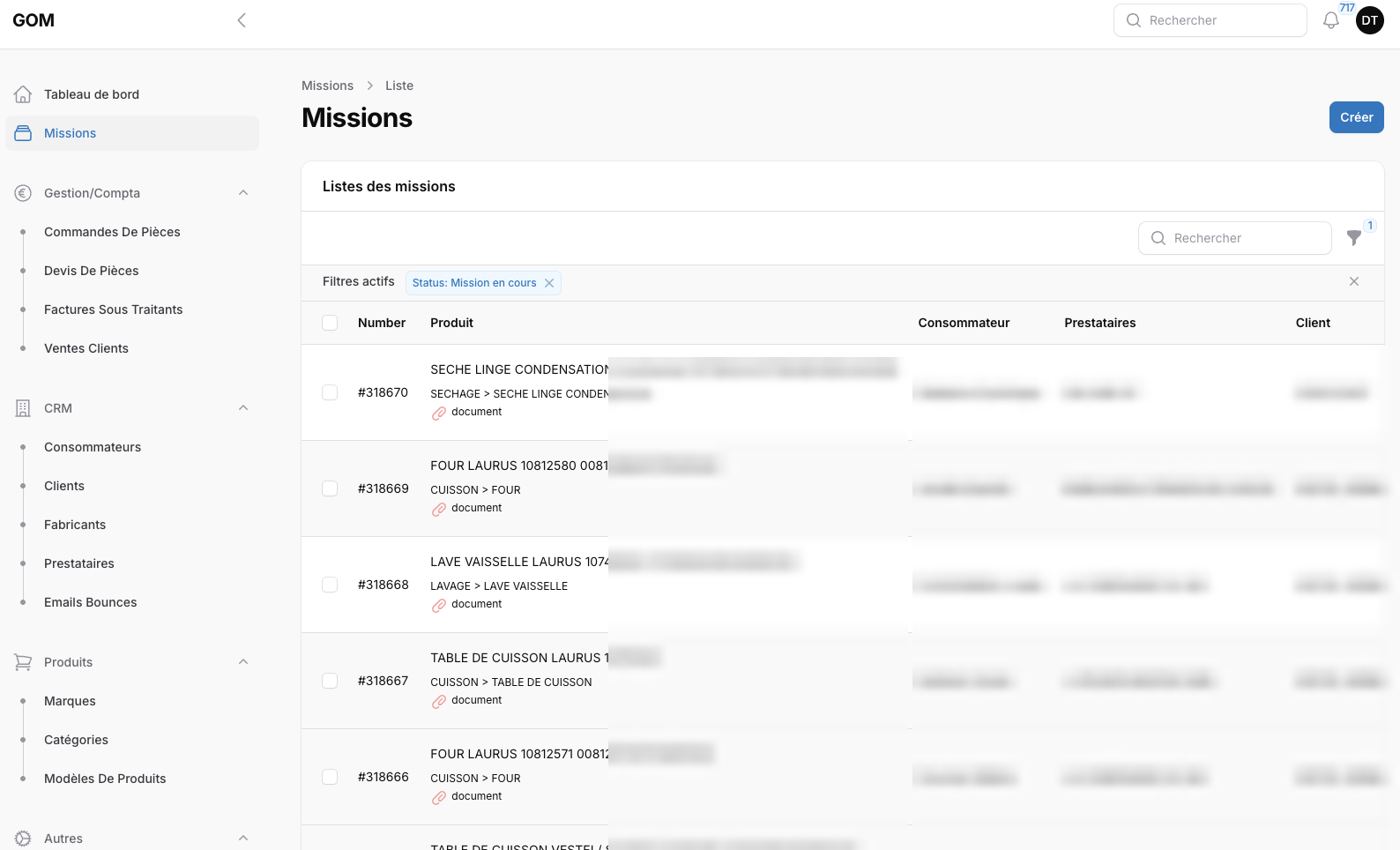Image resolution: width=1400 pixels, height=850 pixels.
Task: Click the CRM building icon
Action: 23,408
